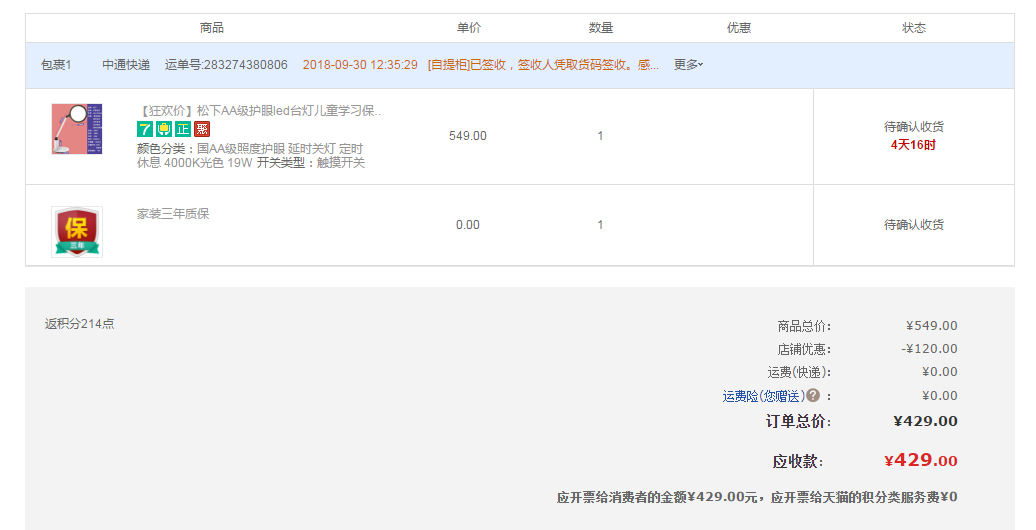Image resolution: width=1036 pixels, height=530 pixels.
Task: Click the 中通快递 courier name
Action: [126, 65]
